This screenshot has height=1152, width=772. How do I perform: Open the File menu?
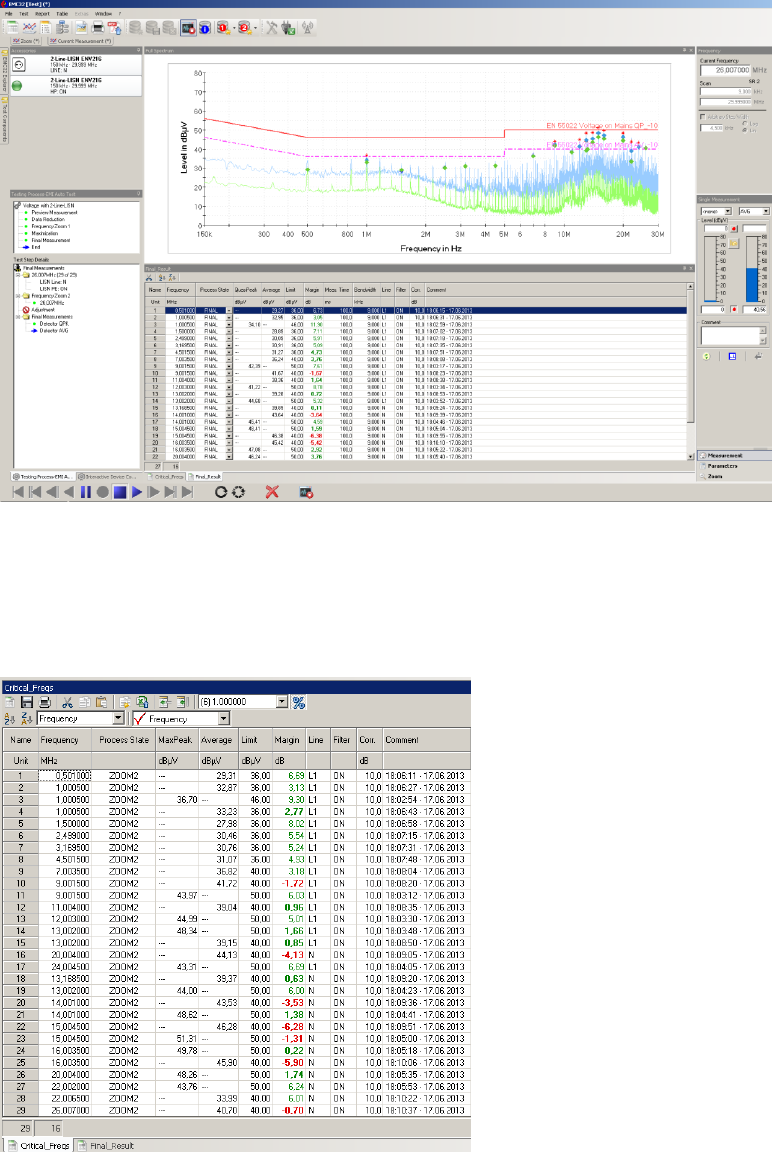point(9,13)
